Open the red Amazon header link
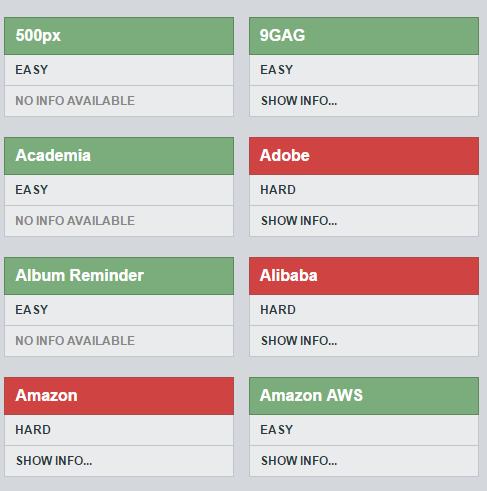 46,395
